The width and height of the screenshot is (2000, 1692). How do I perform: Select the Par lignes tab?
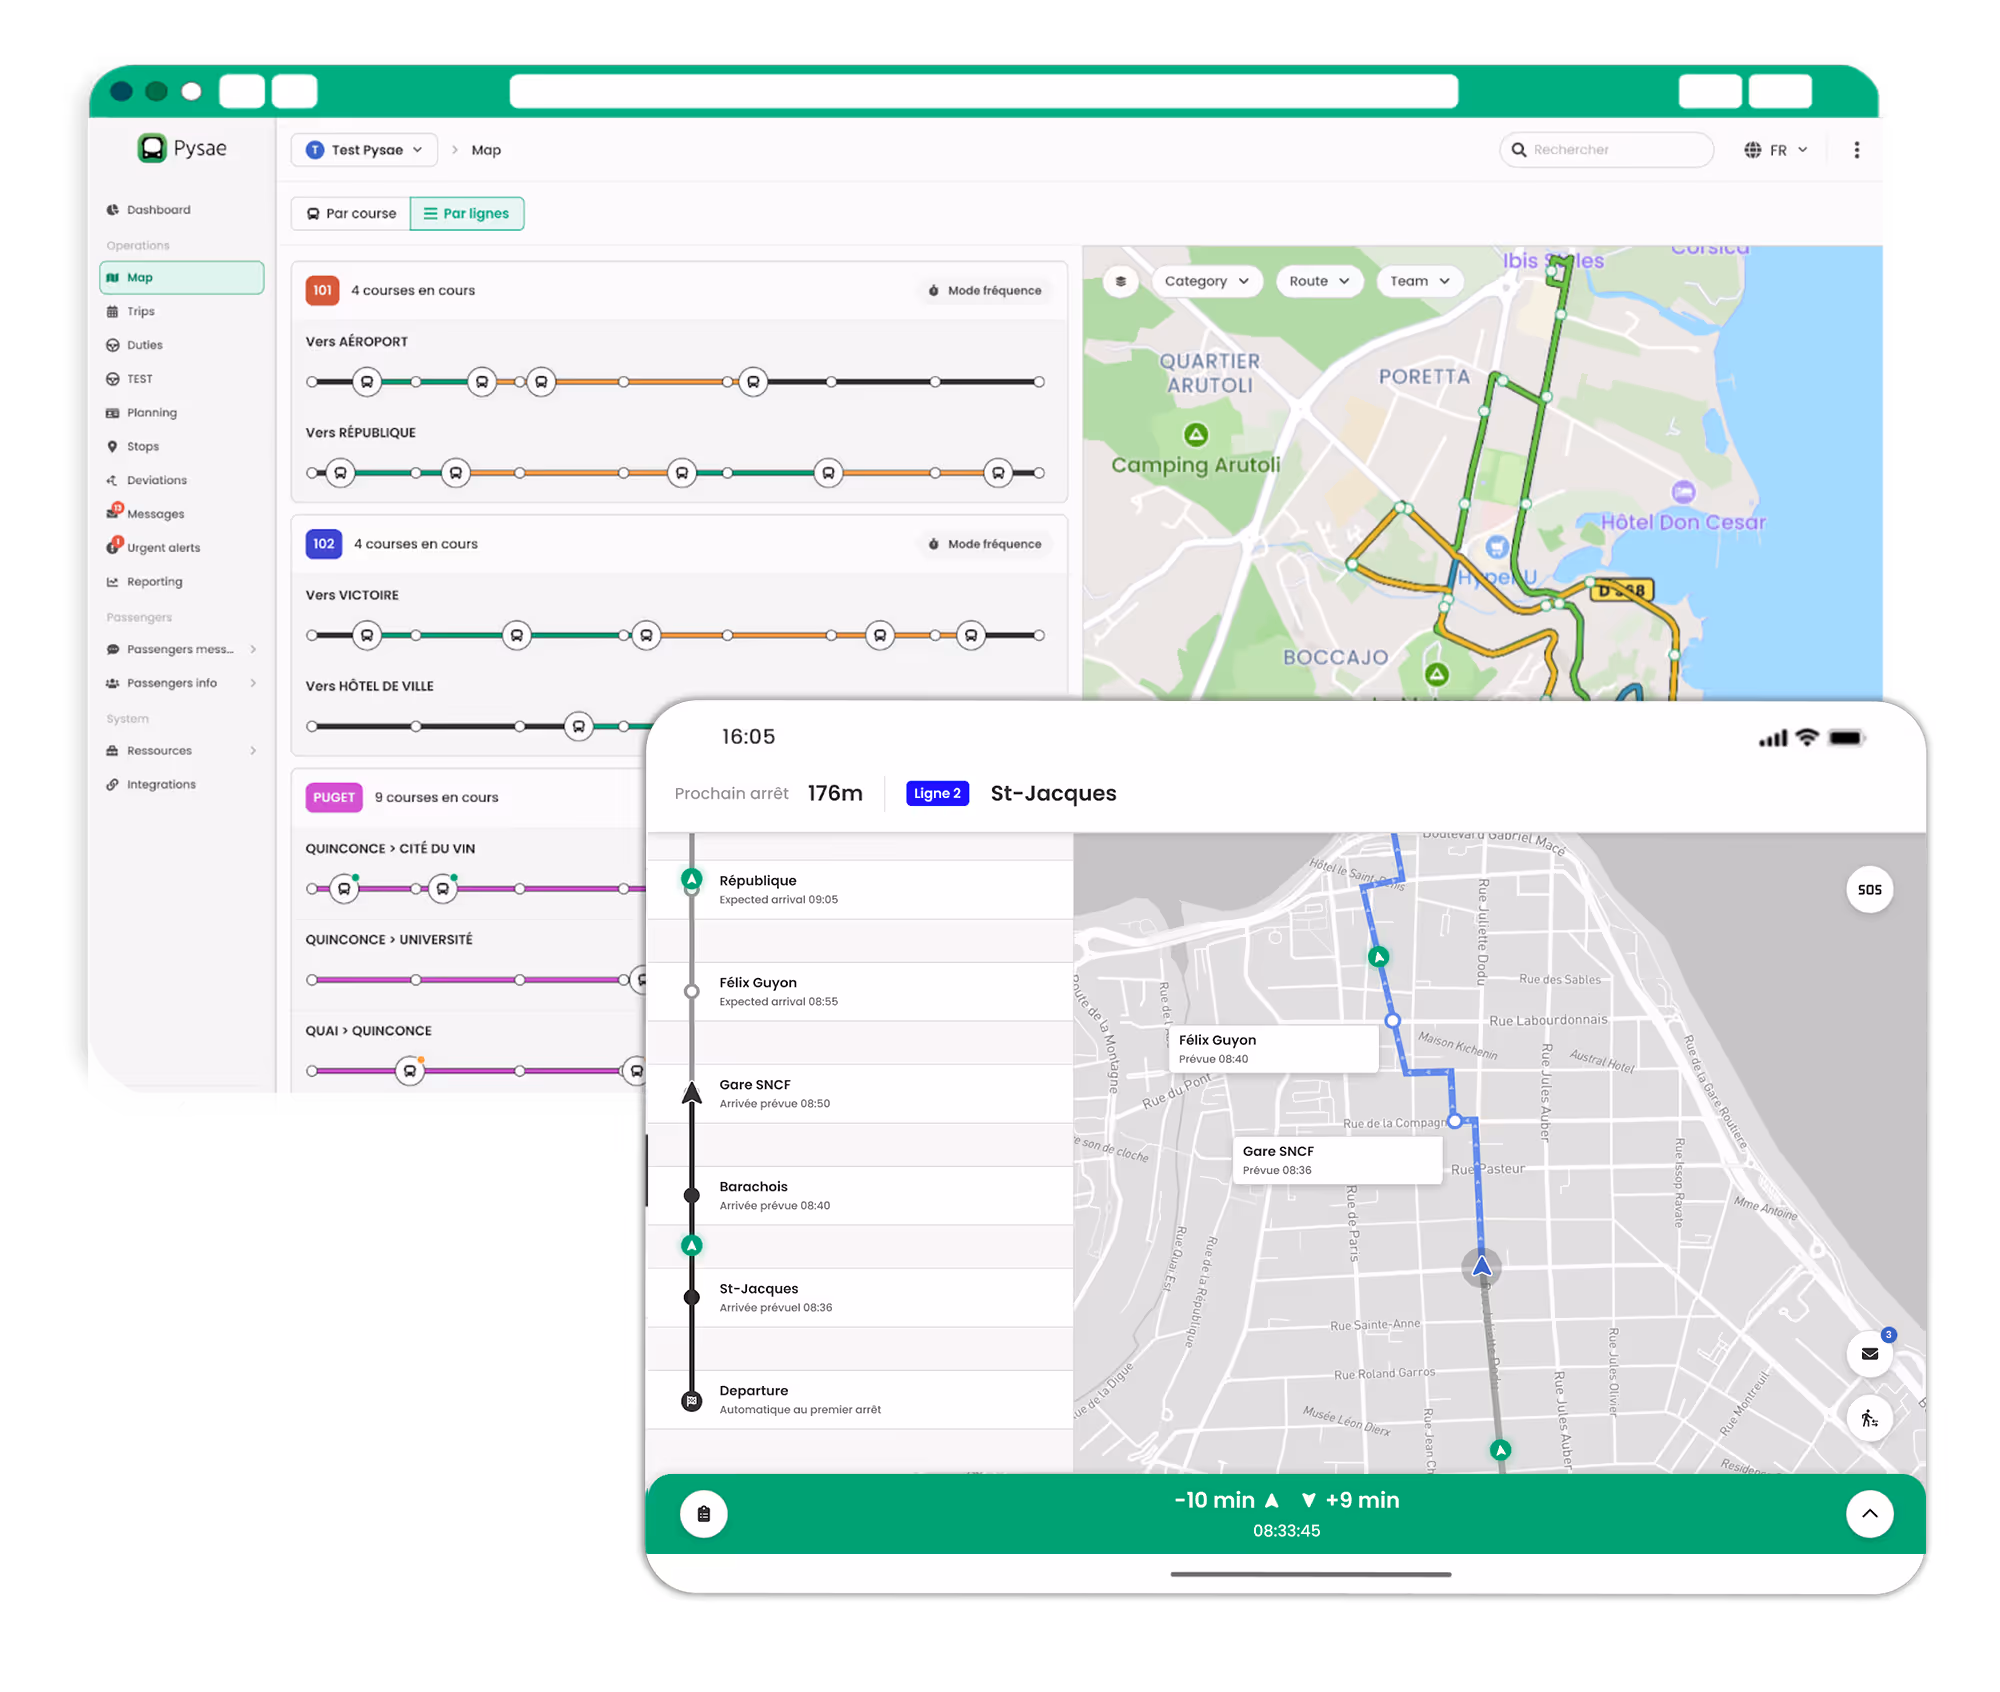[x=467, y=214]
